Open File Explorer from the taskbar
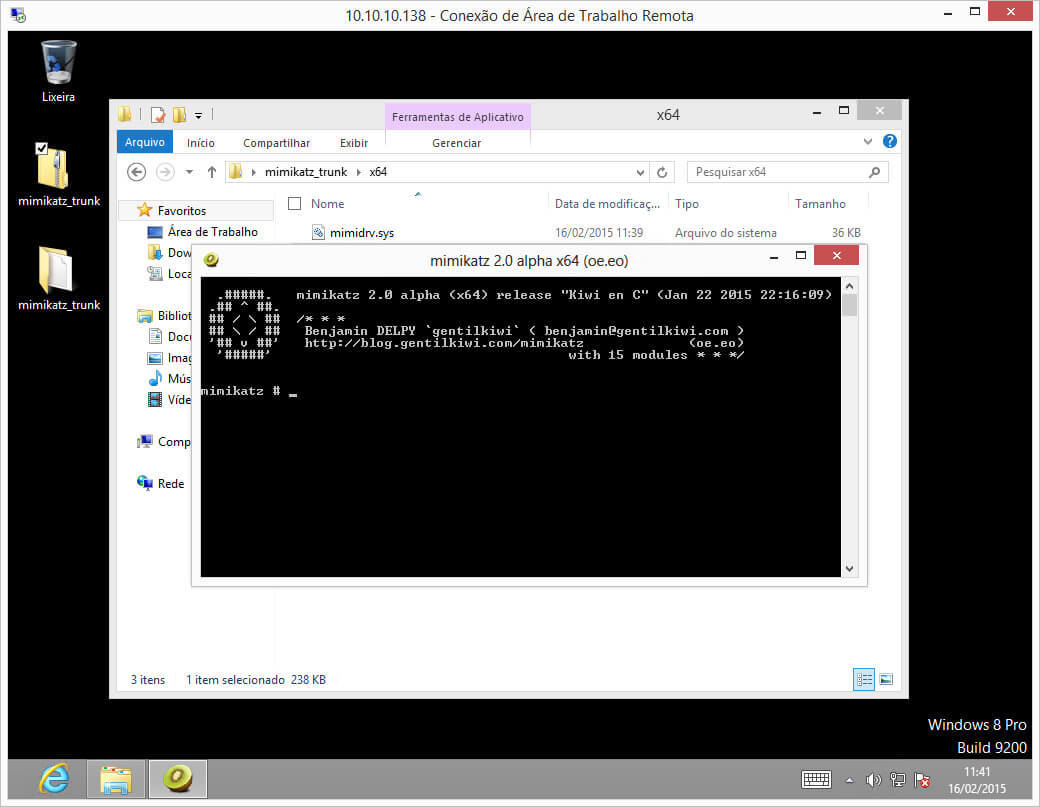 click(116, 779)
